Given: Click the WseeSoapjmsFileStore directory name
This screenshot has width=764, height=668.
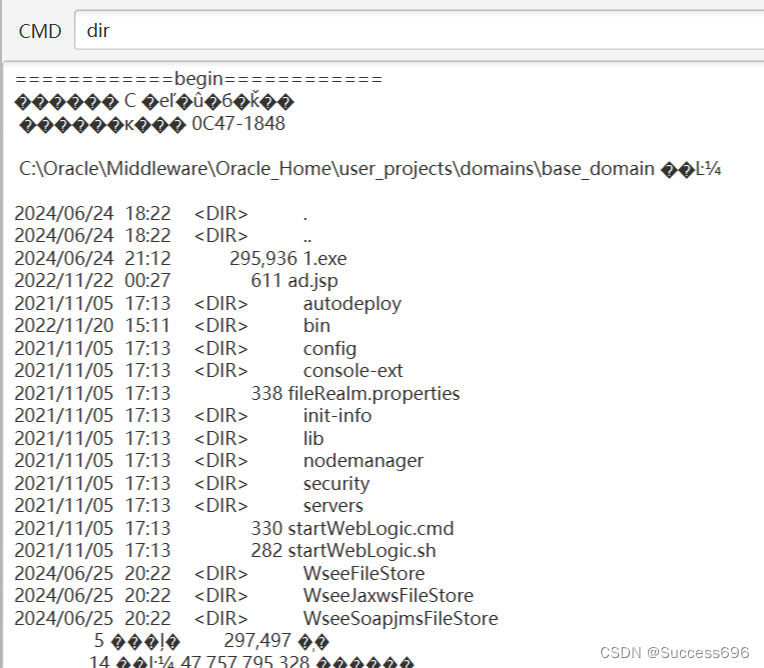Looking at the screenshot, I should click(x=401, y=618).
